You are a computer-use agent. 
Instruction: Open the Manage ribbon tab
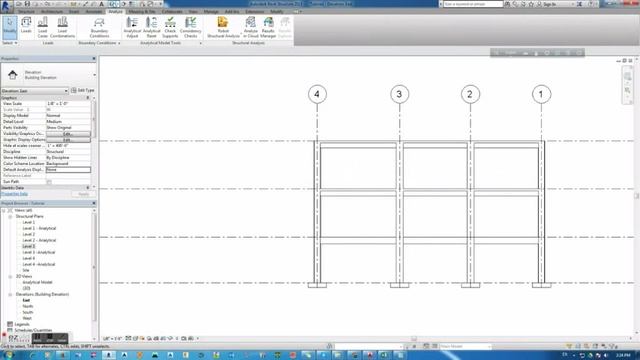[211, 11]
